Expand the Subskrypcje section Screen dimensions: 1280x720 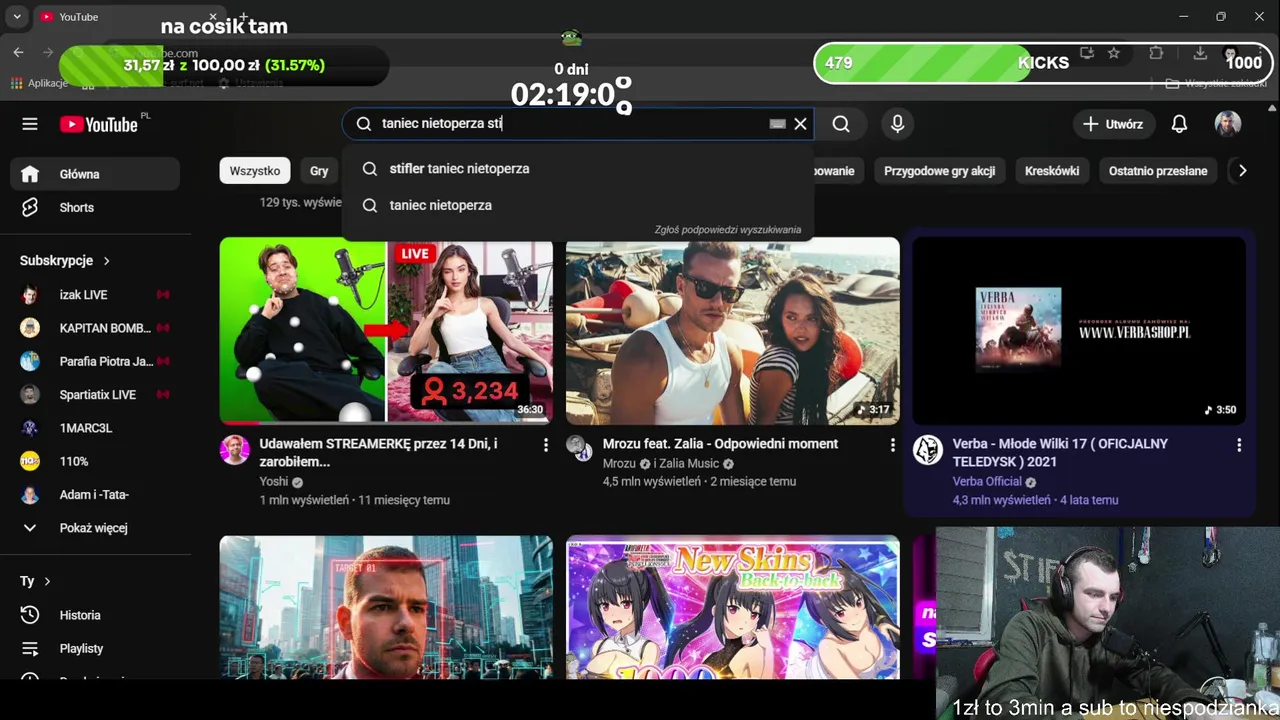pos(65,260)
